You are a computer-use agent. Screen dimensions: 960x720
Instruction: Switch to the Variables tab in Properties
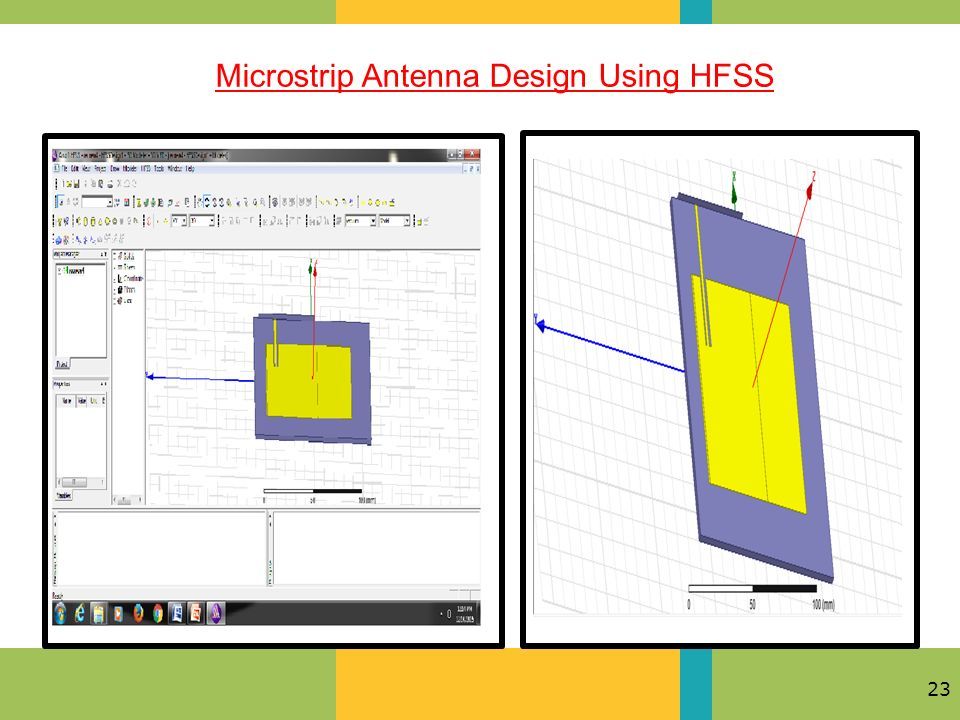[64, 495]
